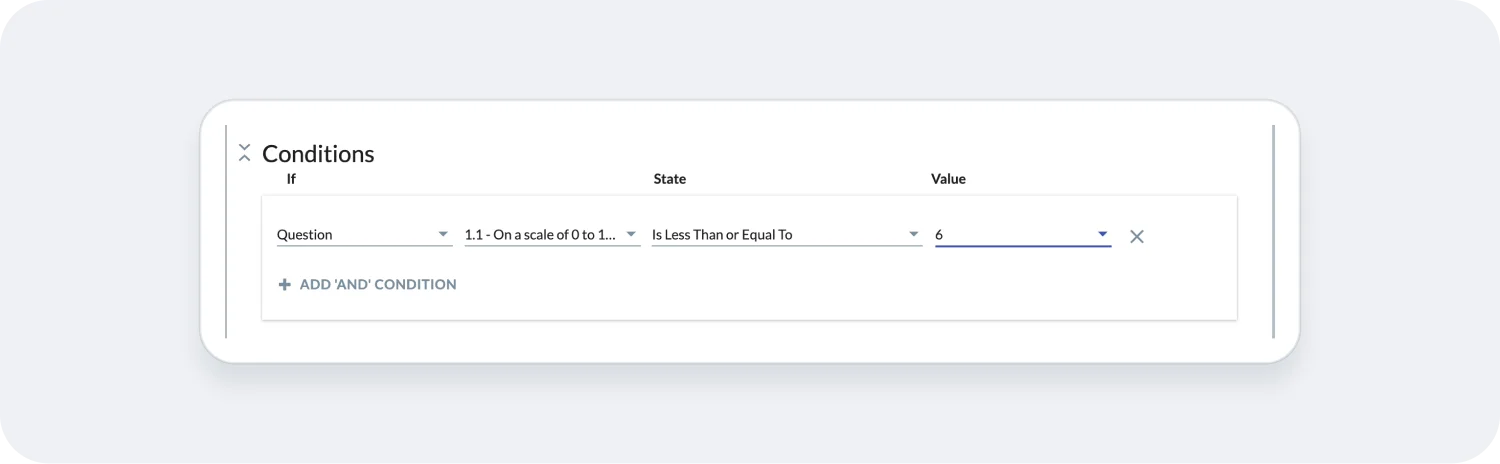Collapse the Conditions section using the chevron icon
The width and height of the screenshot is (1500, 464).
244,153
